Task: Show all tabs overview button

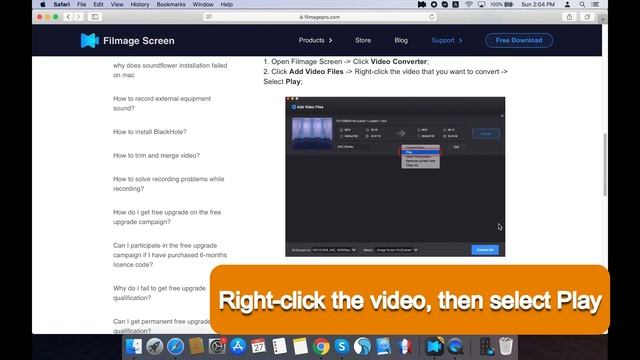Action: (587, 17)
